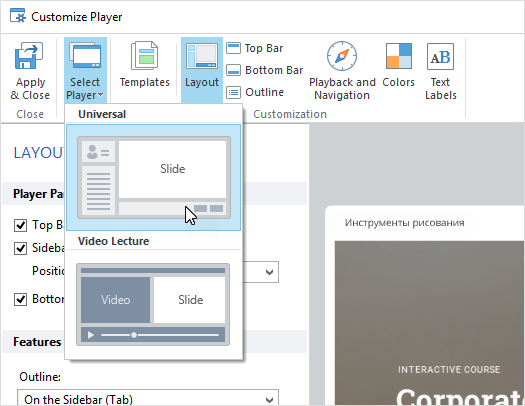
Task: Click the 'Outline:' label
Action: 40,377
